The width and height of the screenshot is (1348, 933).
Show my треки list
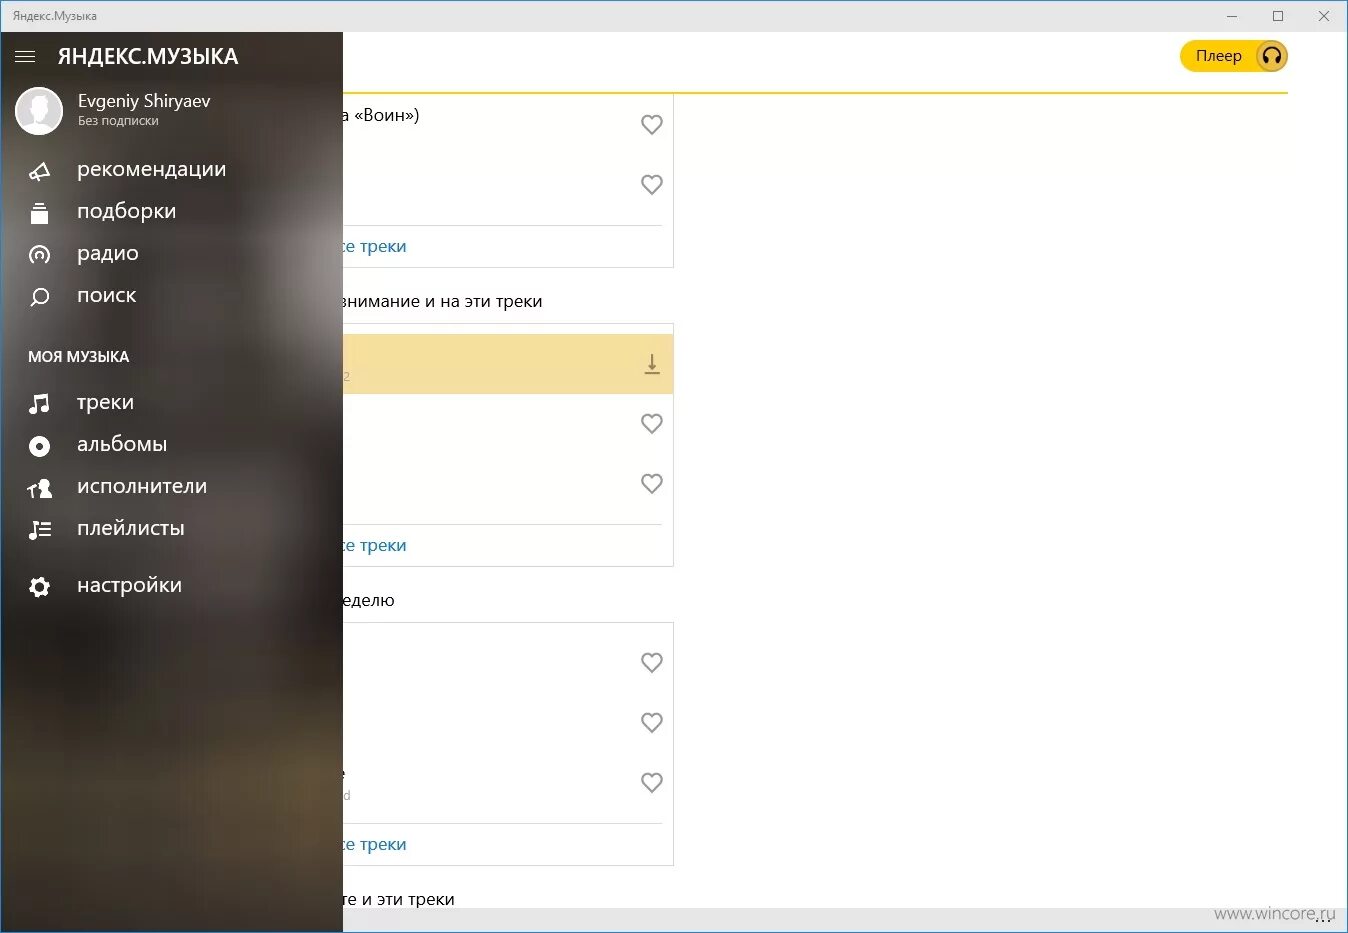pos(106,402)
